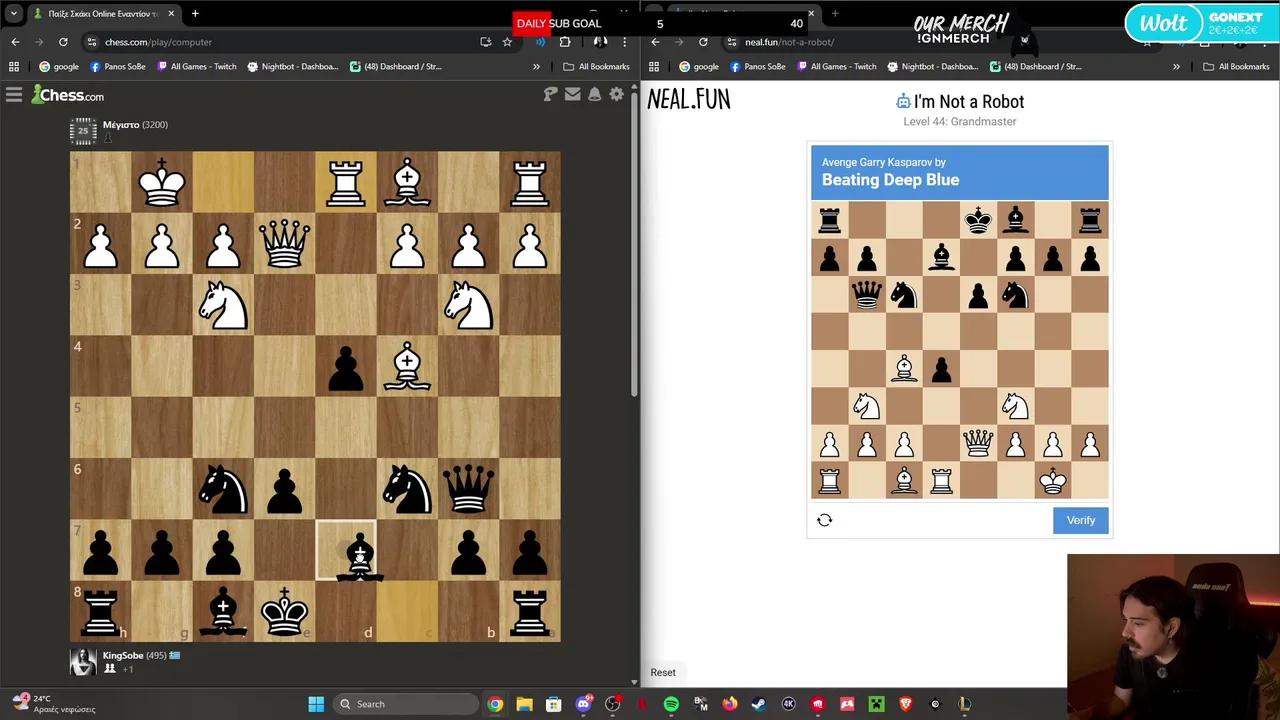Open All Bookmarks folder in right window

click(1236, 67)
